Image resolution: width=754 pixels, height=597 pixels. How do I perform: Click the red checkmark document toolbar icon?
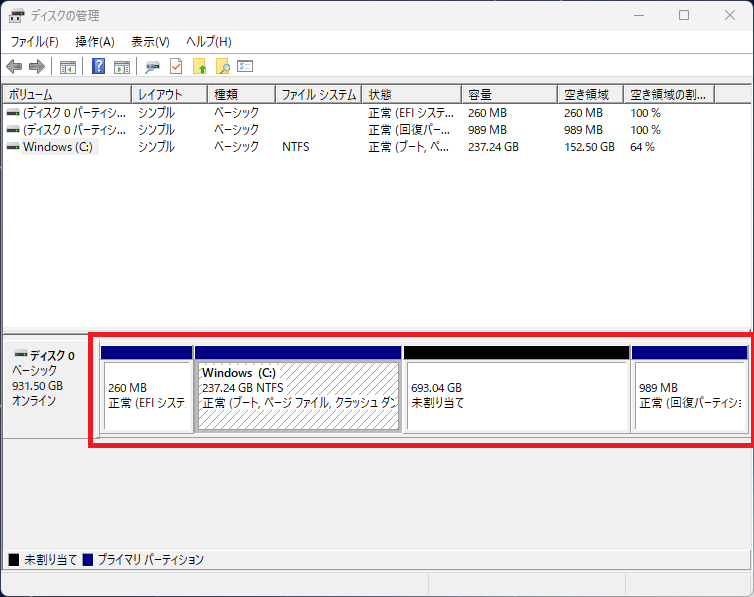(x=176, y=67)
